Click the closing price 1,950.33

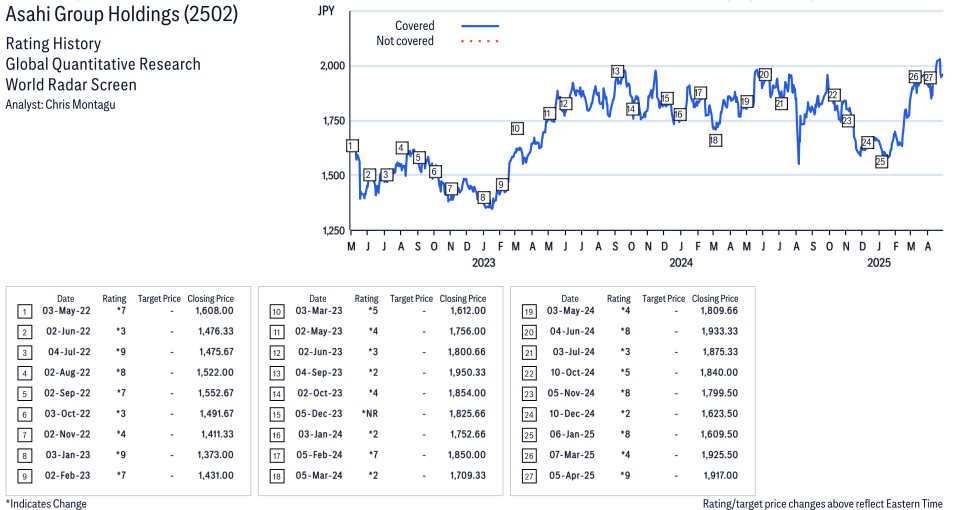tap(467, 372)
